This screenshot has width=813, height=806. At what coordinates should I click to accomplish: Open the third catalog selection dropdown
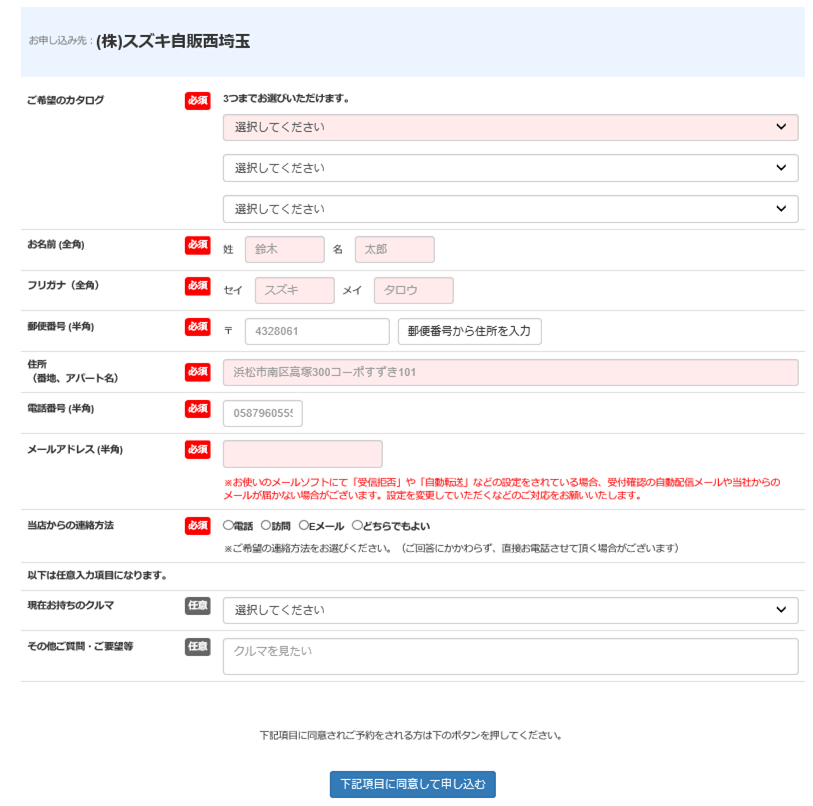click(510, 209)
